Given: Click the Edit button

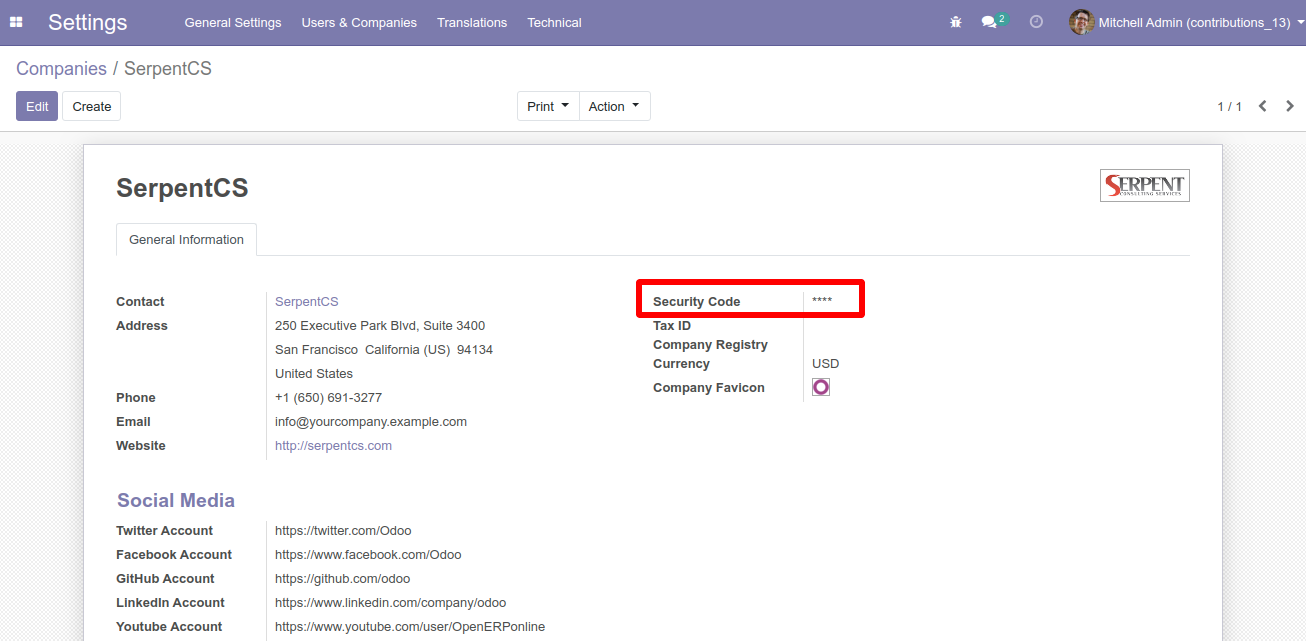Looking at the screenshot, I should pos(37,106).
